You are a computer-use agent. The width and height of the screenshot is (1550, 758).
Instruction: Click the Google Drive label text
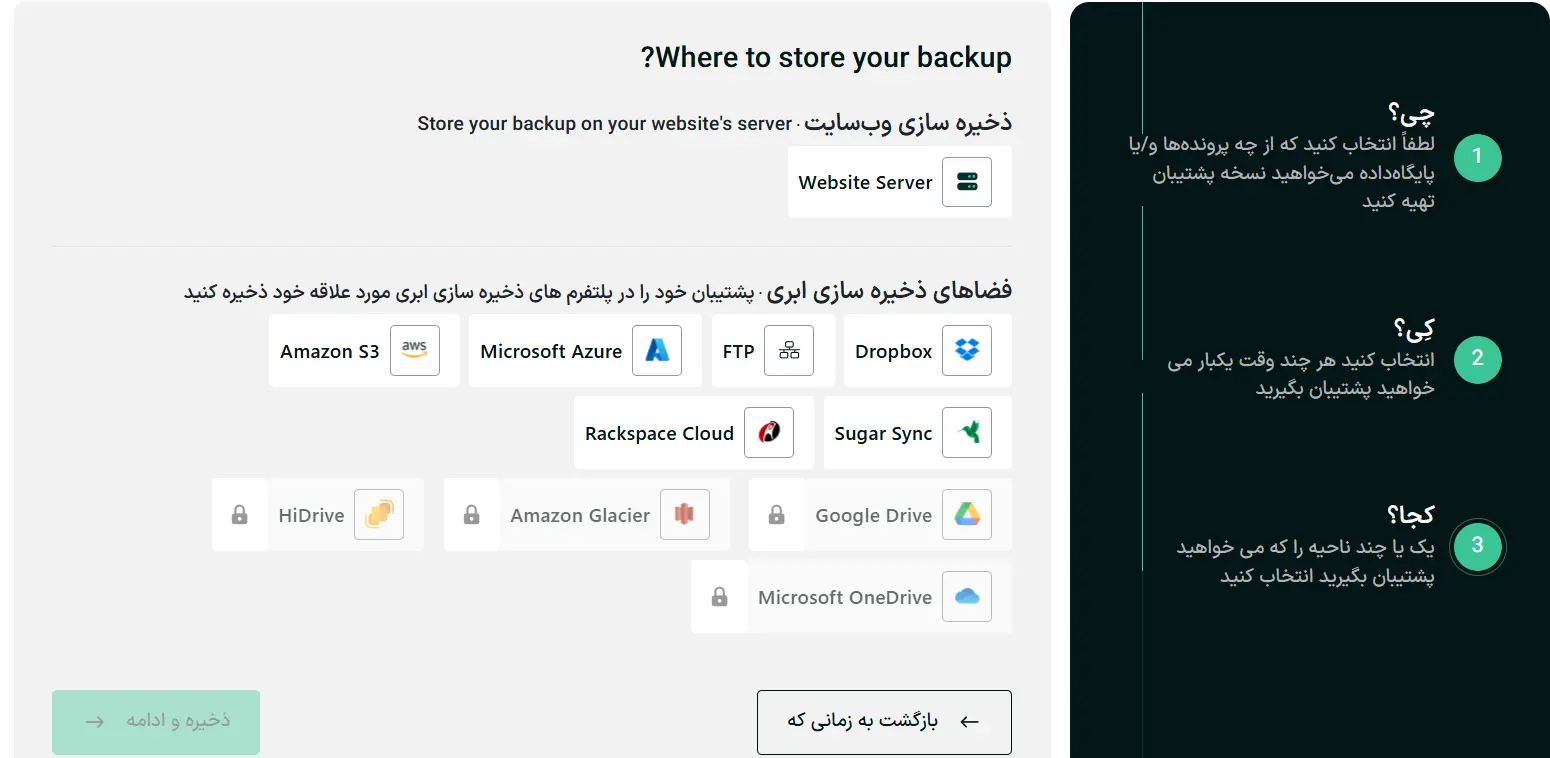point(873,515)
